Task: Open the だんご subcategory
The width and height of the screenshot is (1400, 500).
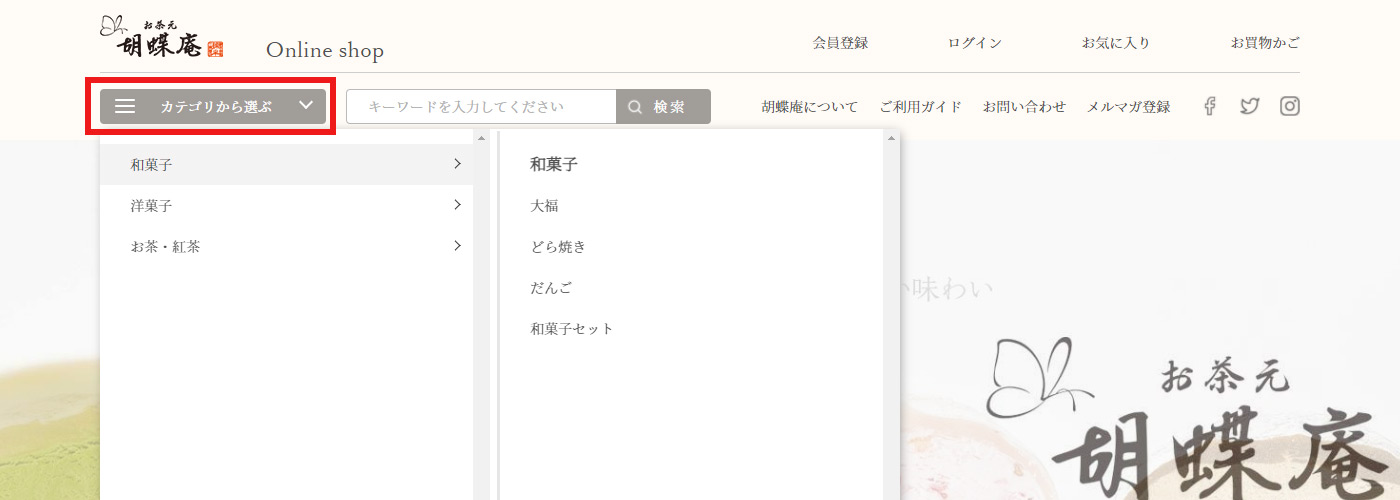Action: tap(551, 288)
